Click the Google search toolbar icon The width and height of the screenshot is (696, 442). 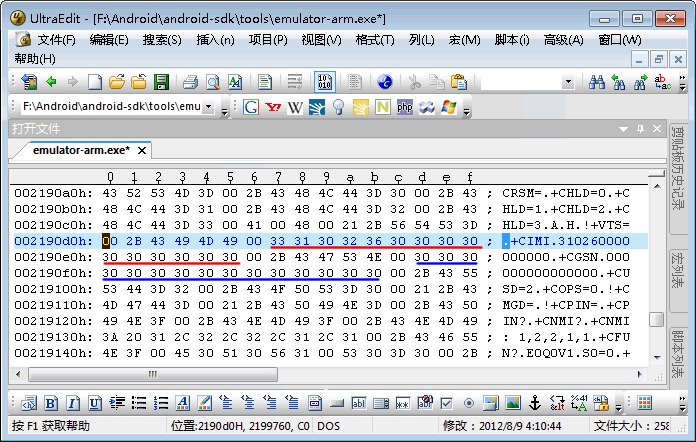click(x=251, y=107)
